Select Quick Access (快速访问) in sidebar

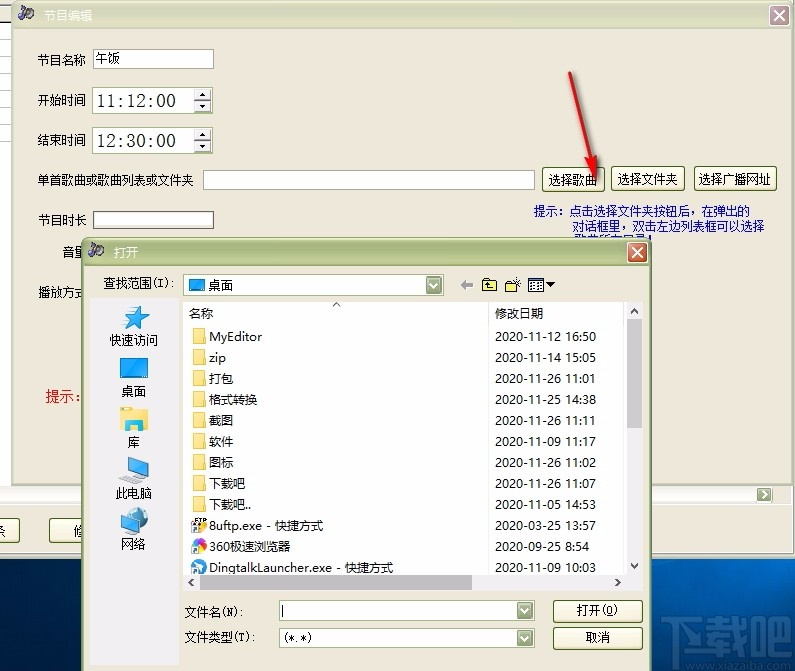(x=134, y=326)
